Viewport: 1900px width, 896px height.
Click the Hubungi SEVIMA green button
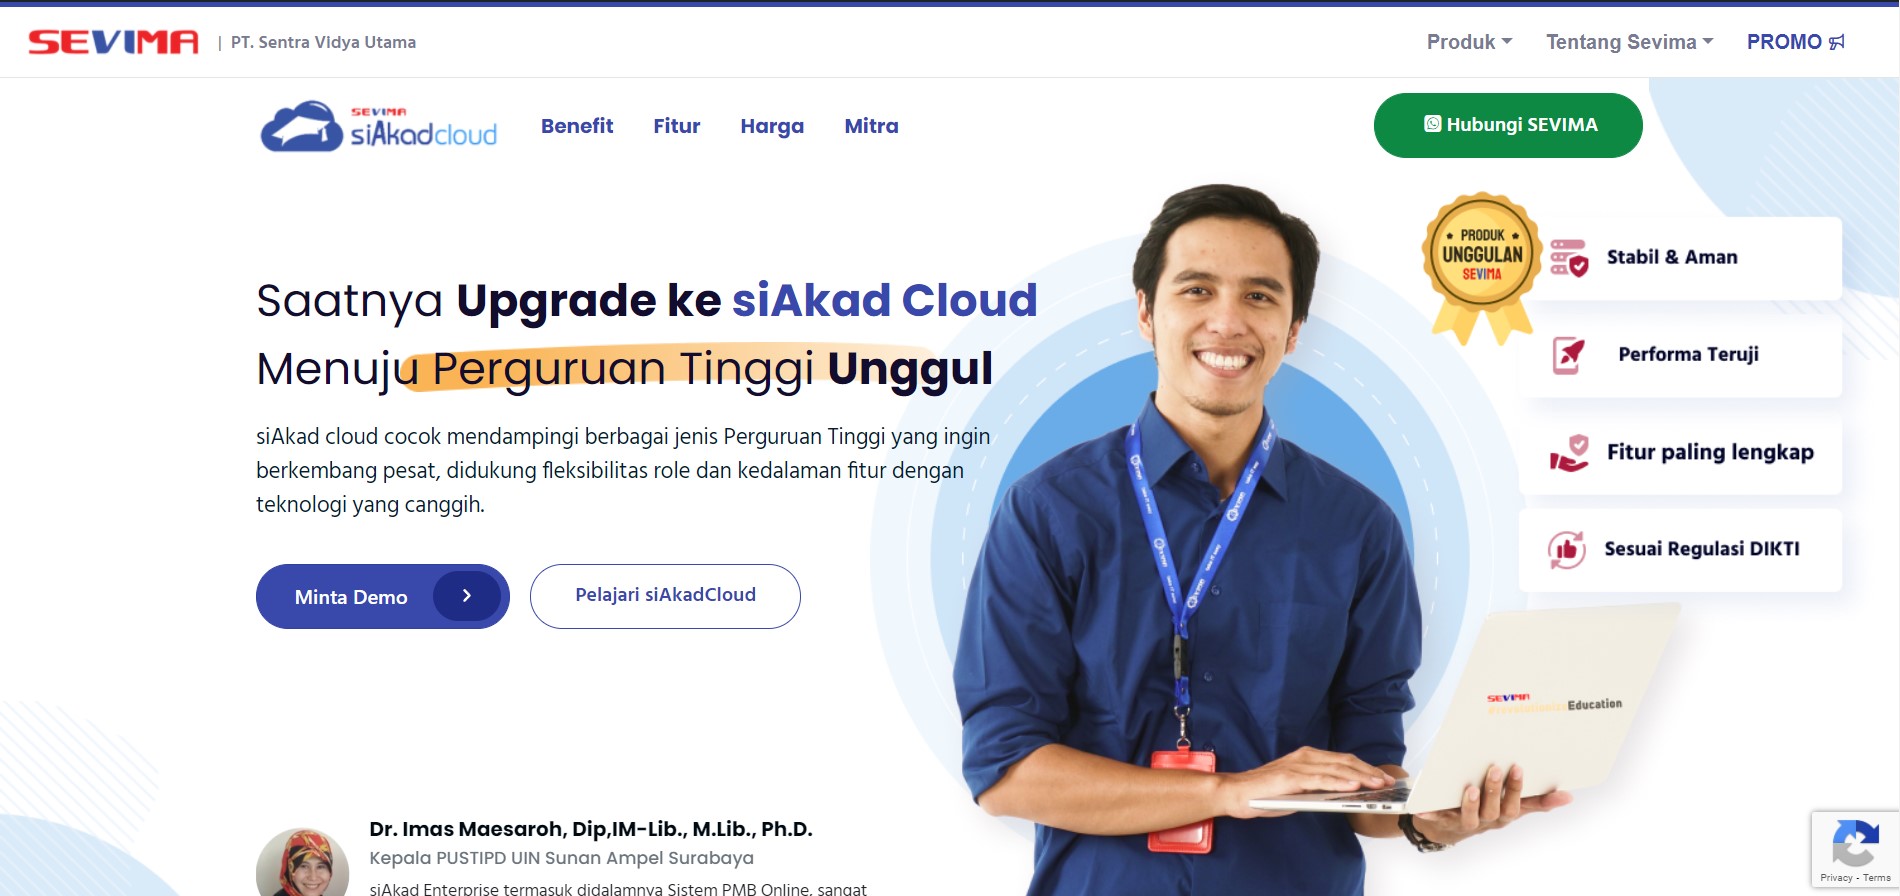click(x=1508, y=125)
